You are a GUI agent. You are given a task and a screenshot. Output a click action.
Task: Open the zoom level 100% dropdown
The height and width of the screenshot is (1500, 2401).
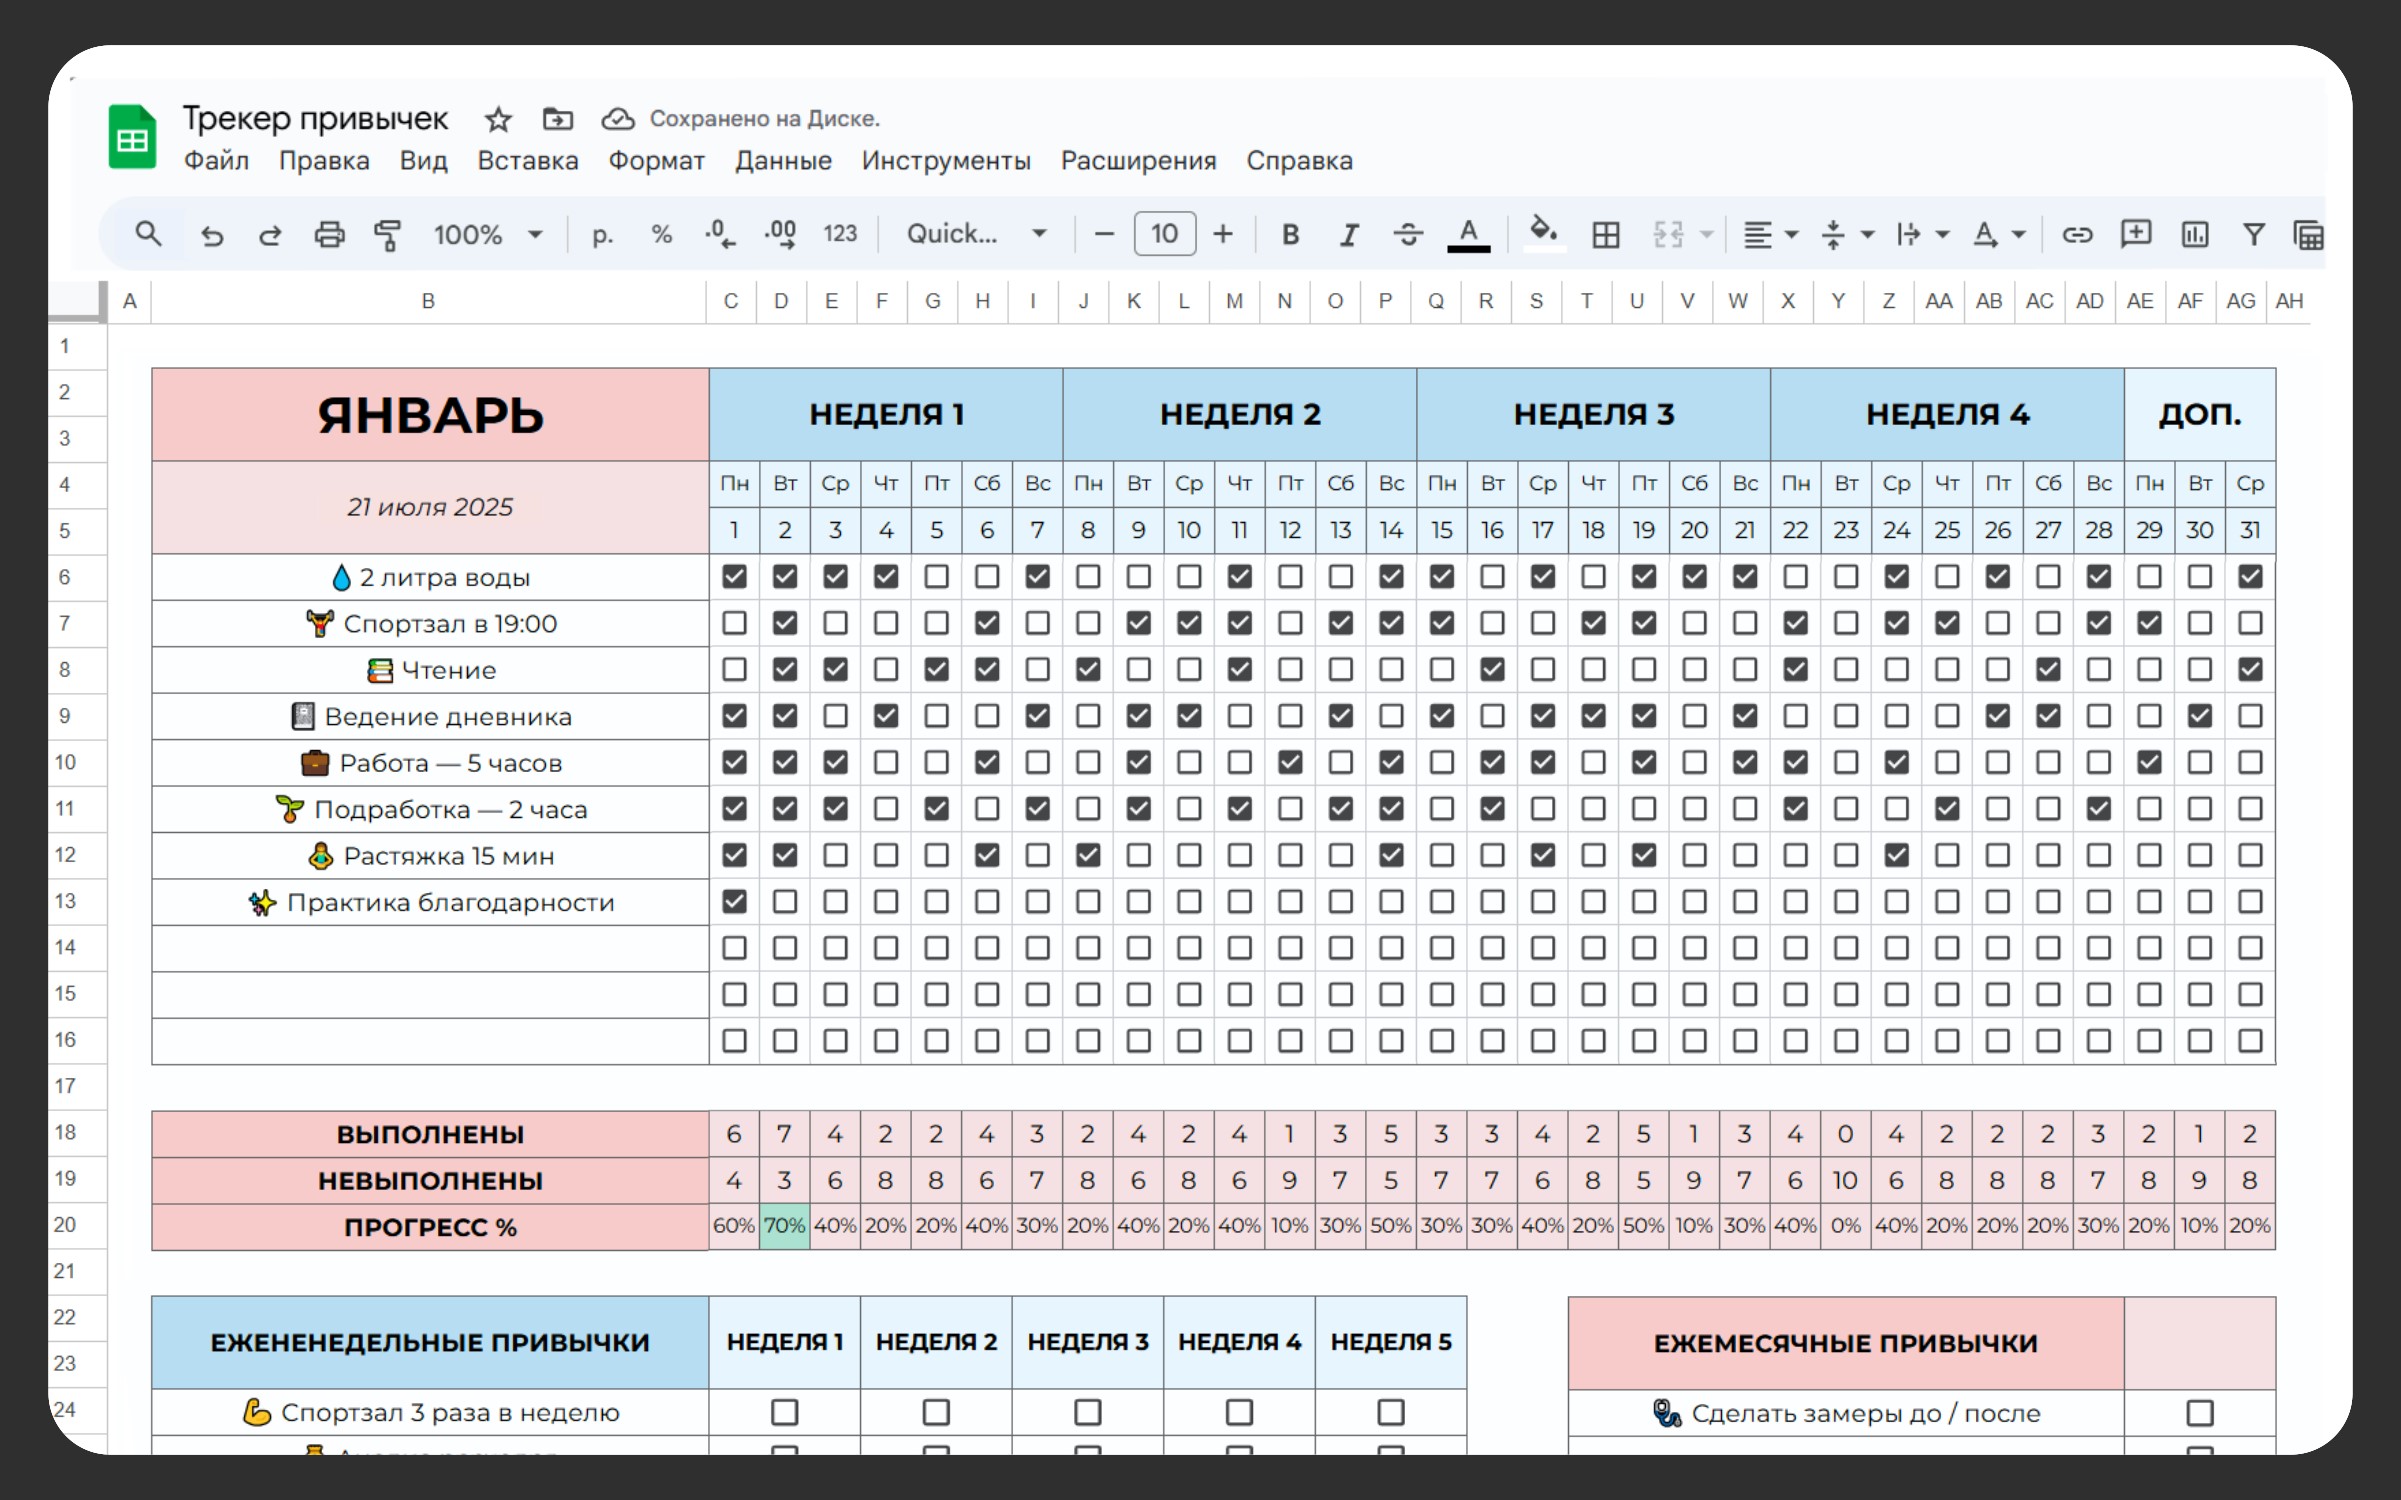[488, 235]
